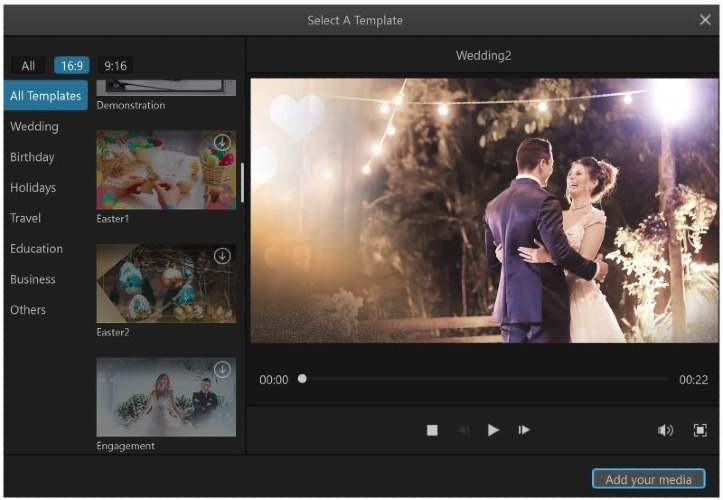Mute the preview volume speaker icon
The height and width of the screenshot is (500, 723).
point(665,430)
